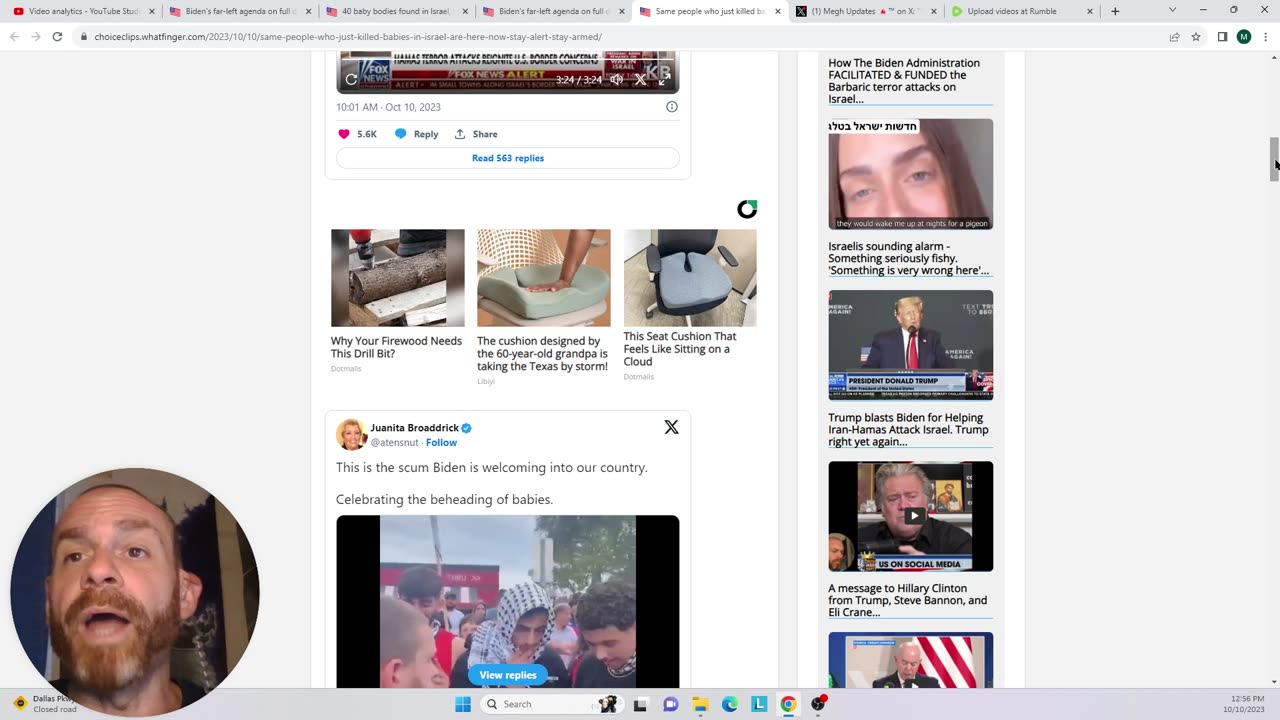Open Dallas Pkwy Closed road traffic widget
The image size is (1280, 720).
click(45, 704)
